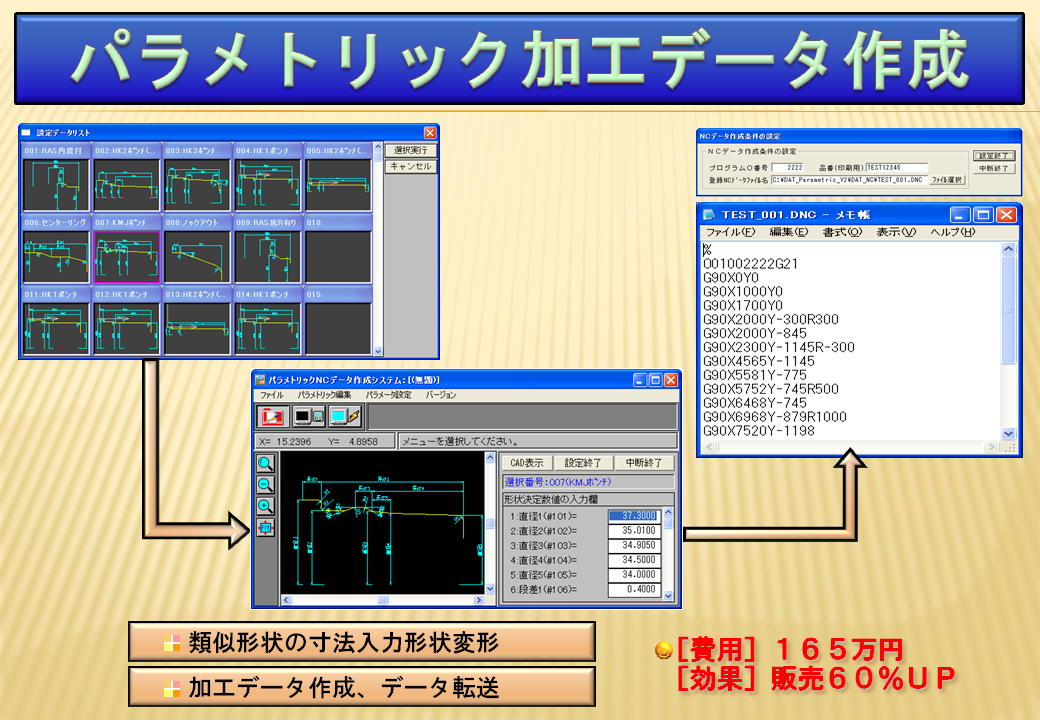Click Notepad vertical scrollbar down arrow
This screenshot has width=1040, height=720.
[1008, 434]
